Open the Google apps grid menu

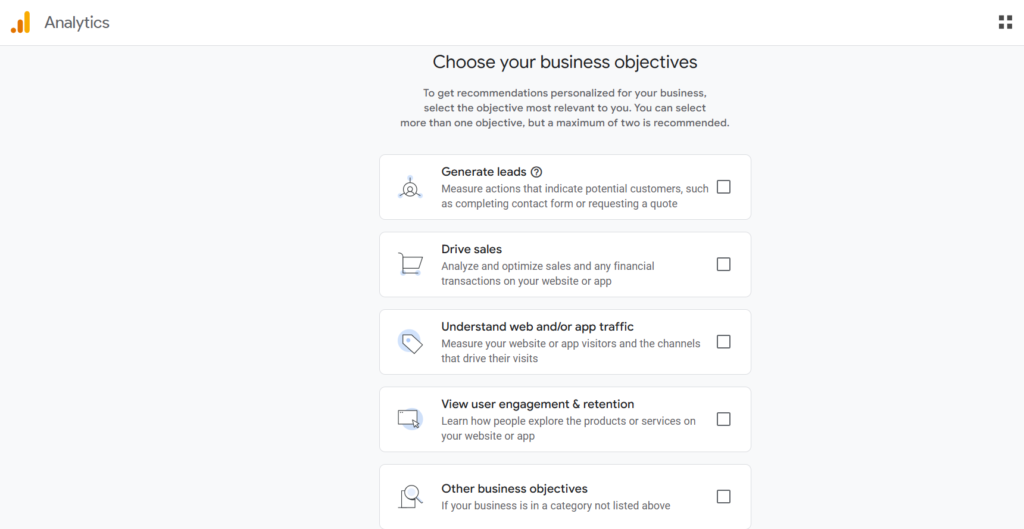[1005, 22]
